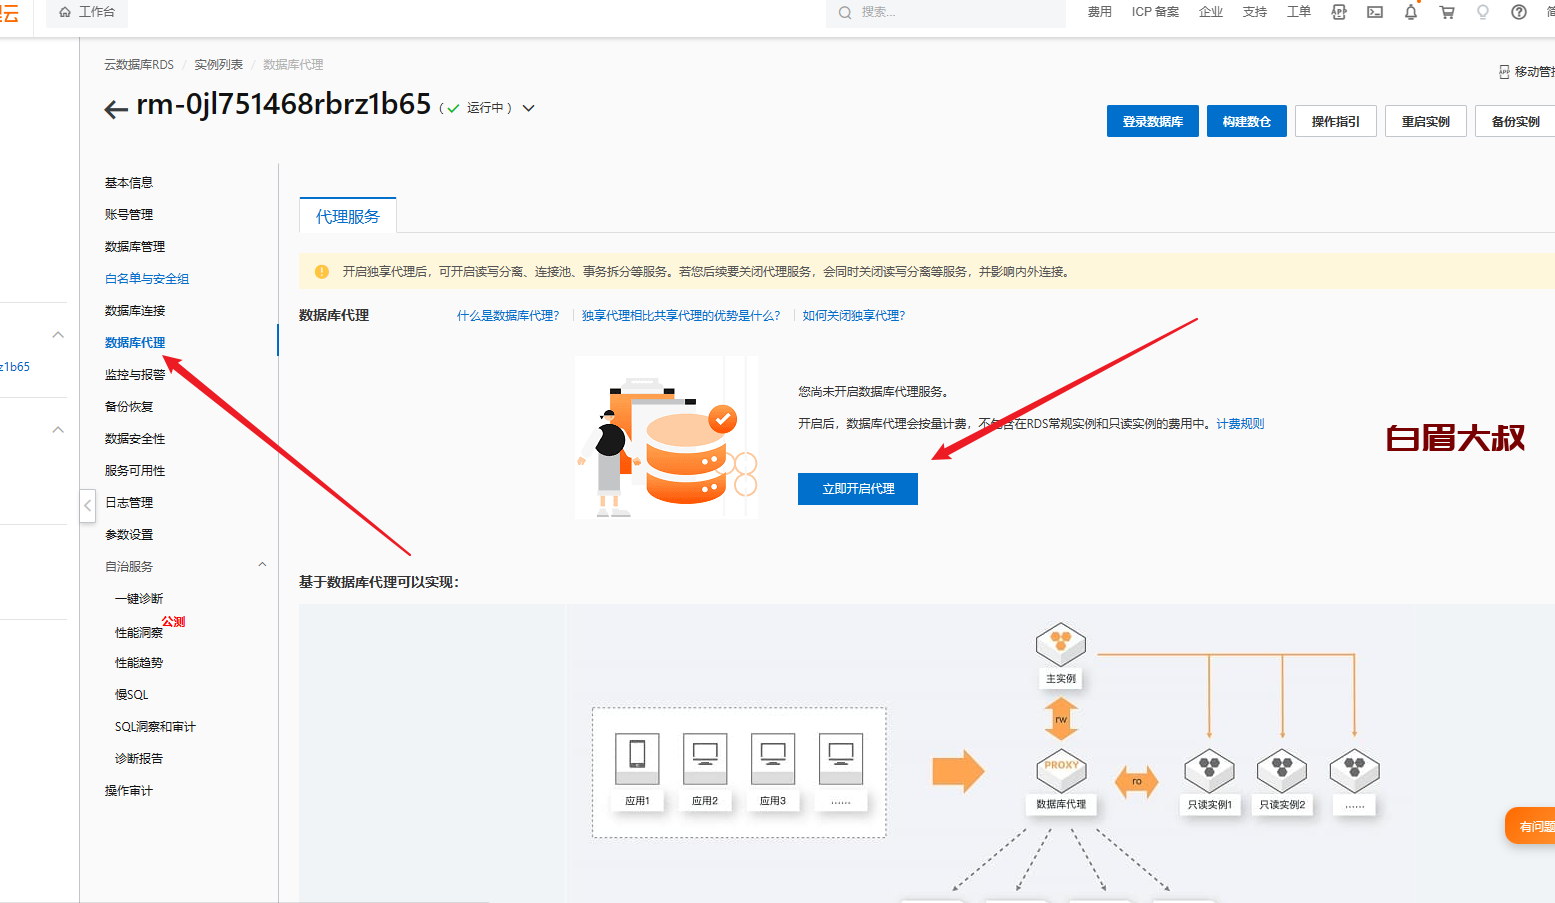Open 数据库管理 in the side menu
This screenshot has height=903, width=1555.
pos(135,247)
